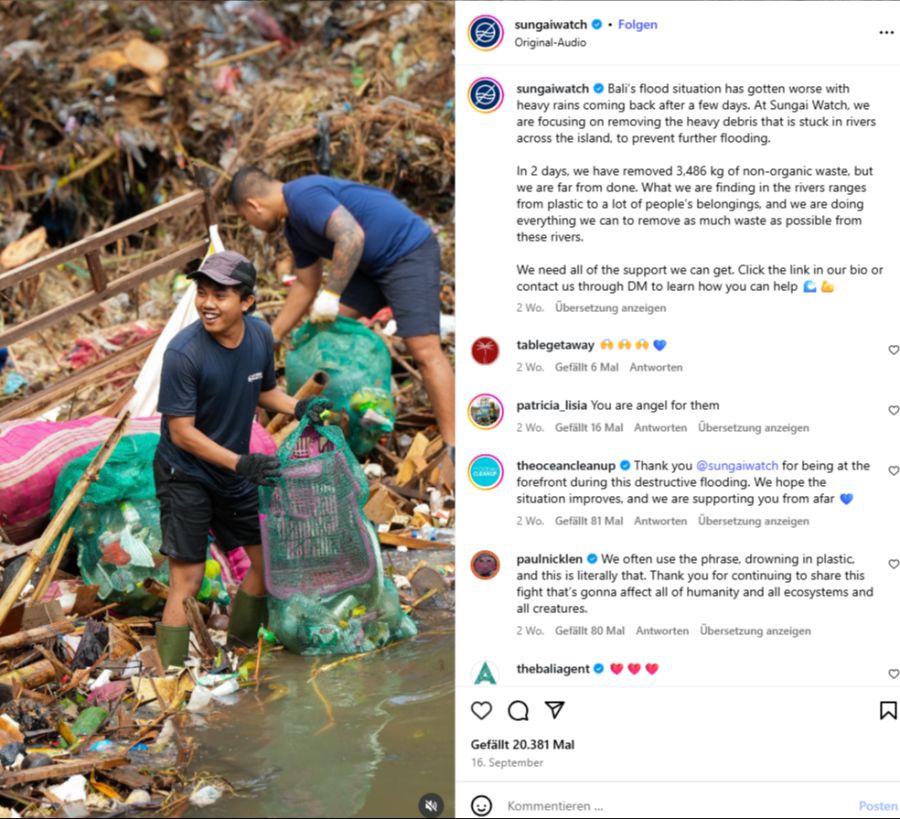The image size is (900, 819).
Task: Save post with bookmark icon
Action: click(x=887, y=710)
